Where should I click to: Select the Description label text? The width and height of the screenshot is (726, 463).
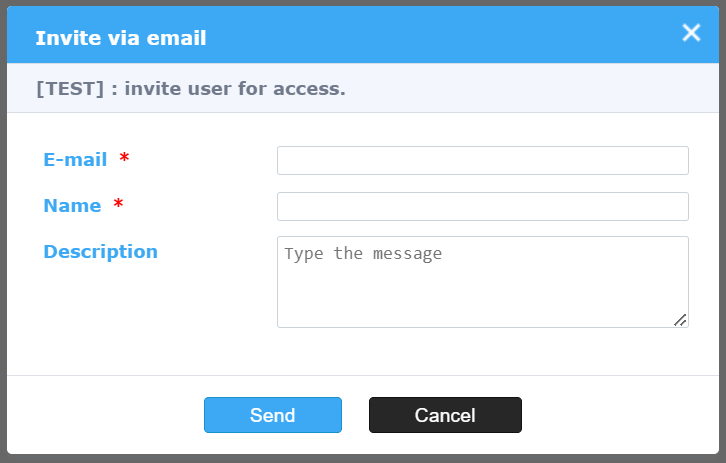(100, 251)
